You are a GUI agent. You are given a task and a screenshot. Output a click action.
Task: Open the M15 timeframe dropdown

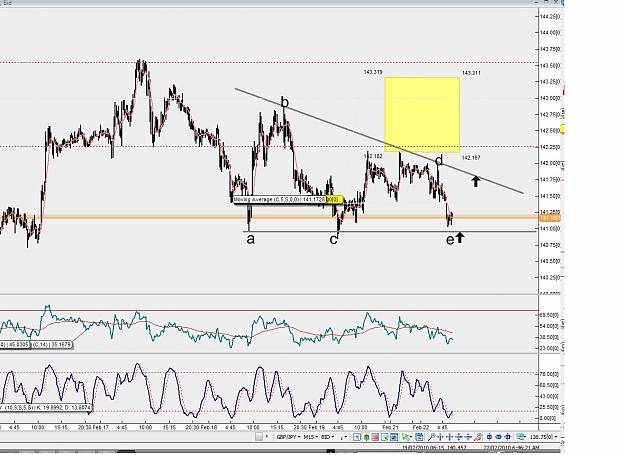(x=311, y=437)
